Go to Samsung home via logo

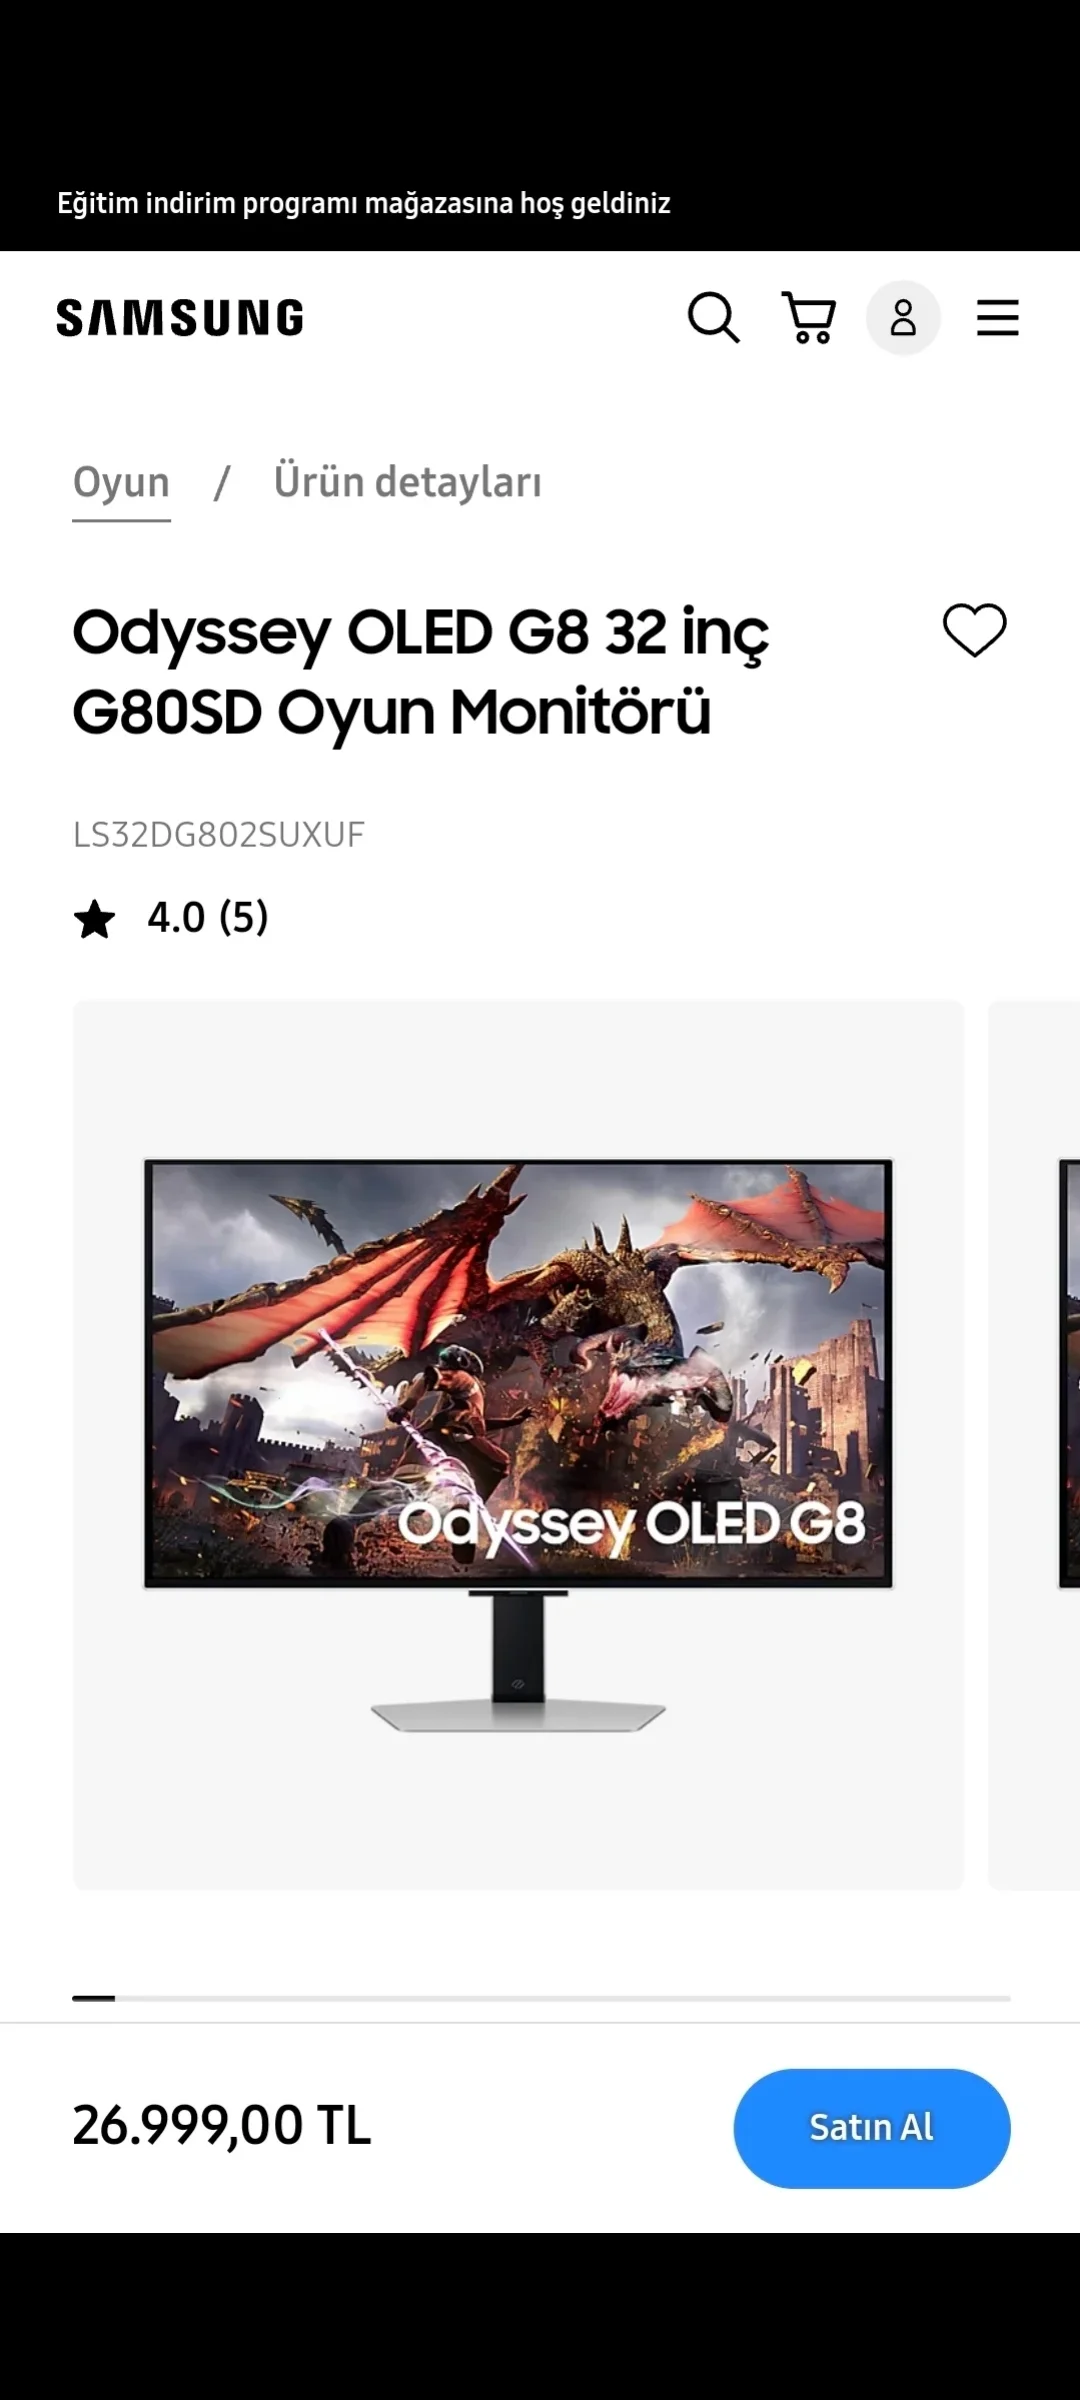pyautogui.click(x=180, y=318)
